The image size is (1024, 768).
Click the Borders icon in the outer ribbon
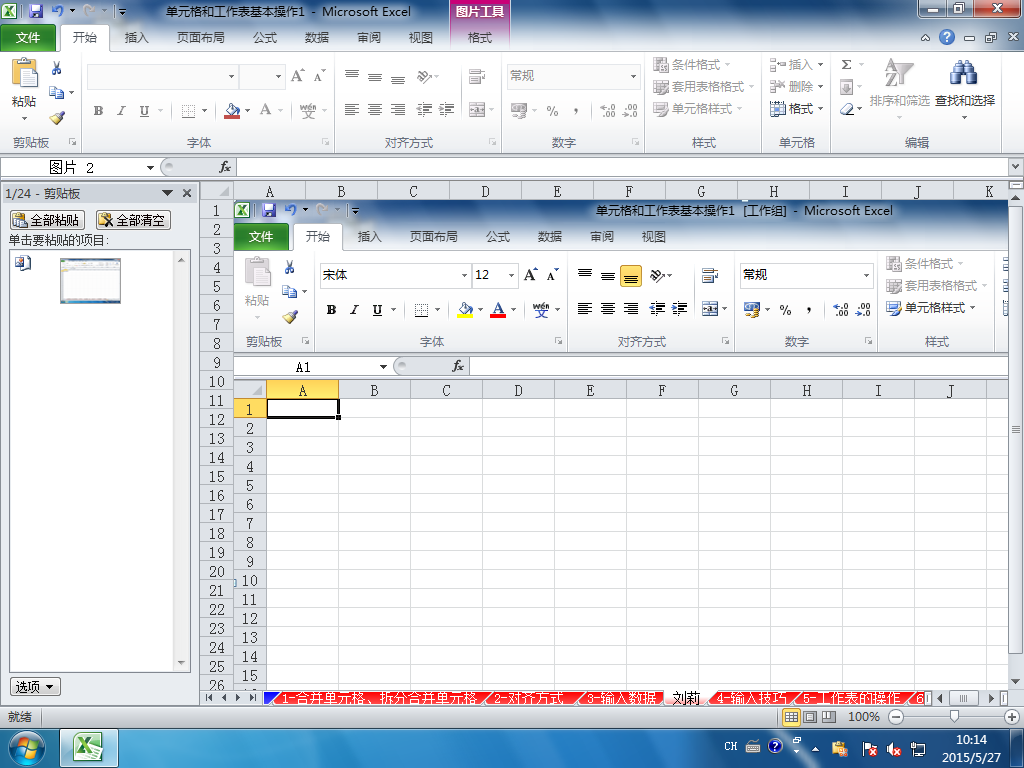click(188, 111)
